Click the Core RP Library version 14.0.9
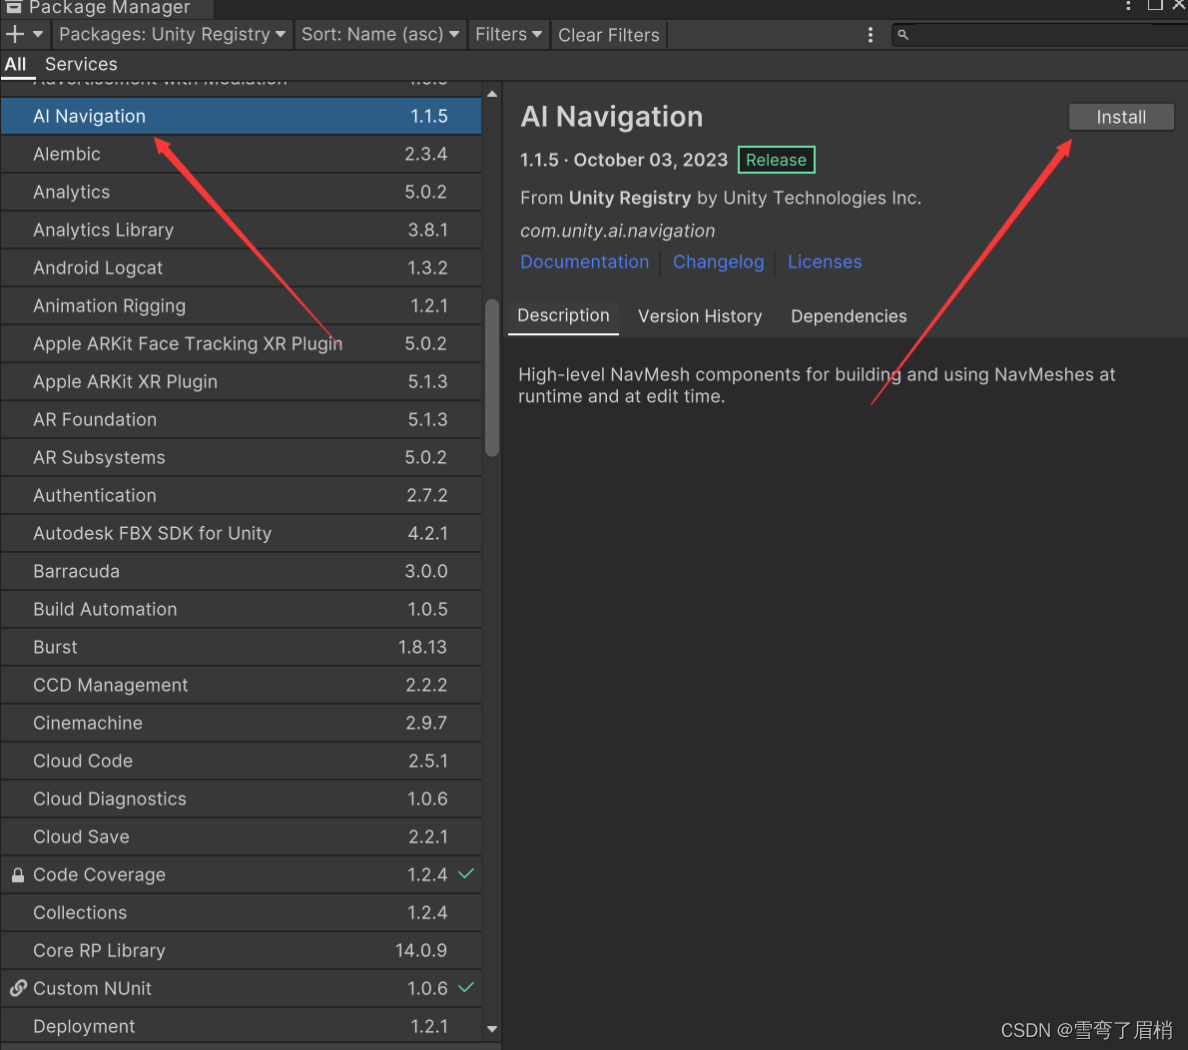Viewport: 1188px width, 1050px height. [420, 950]
